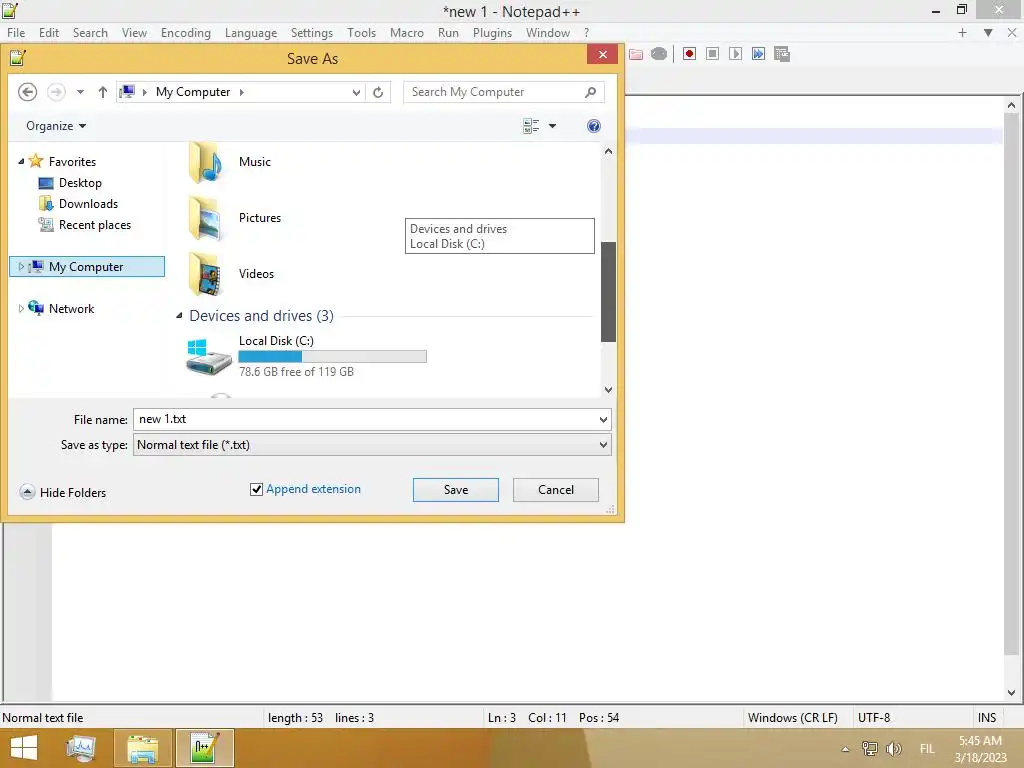The image size is (1024, 768).
Task: Click the Stop Recording macro icon
Action: pos(712,54)
